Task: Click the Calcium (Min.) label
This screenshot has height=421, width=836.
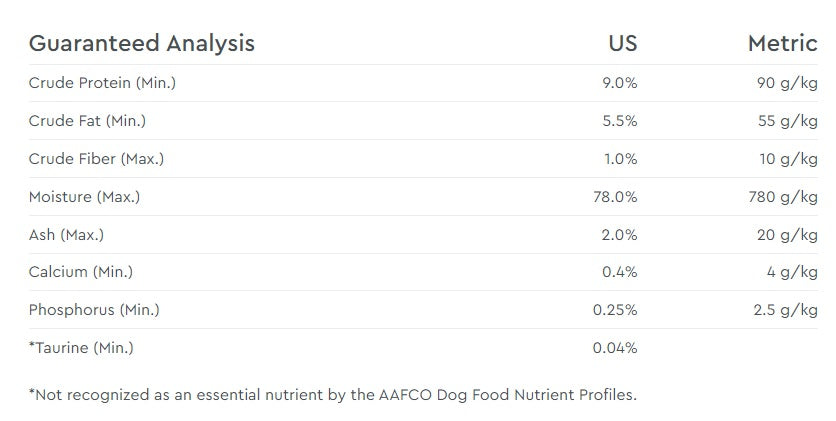Action: [81, 272]
